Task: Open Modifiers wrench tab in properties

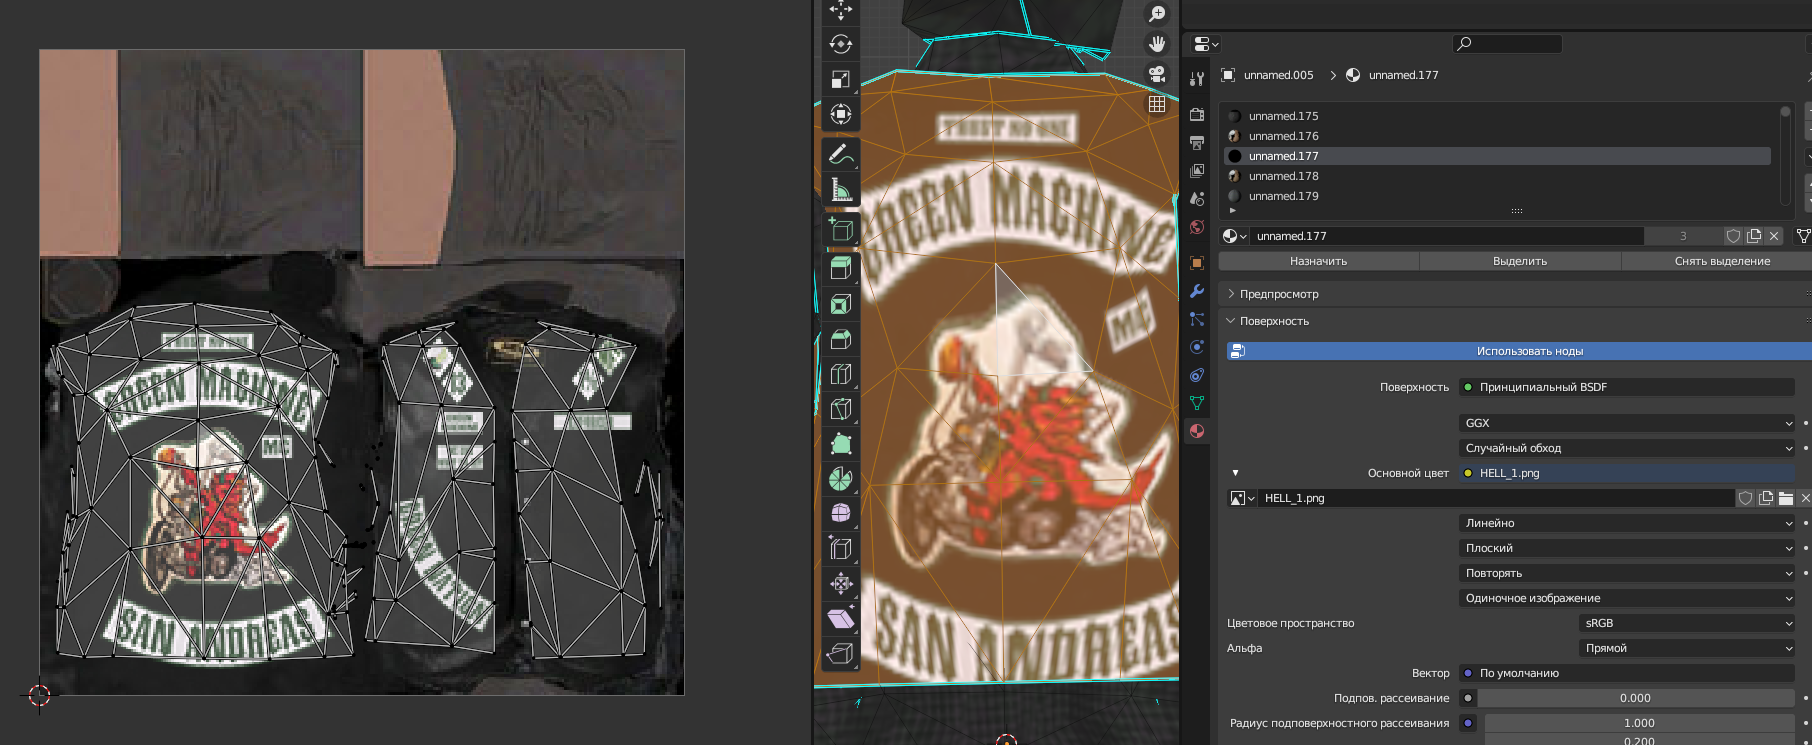Action: [1197, 291]
